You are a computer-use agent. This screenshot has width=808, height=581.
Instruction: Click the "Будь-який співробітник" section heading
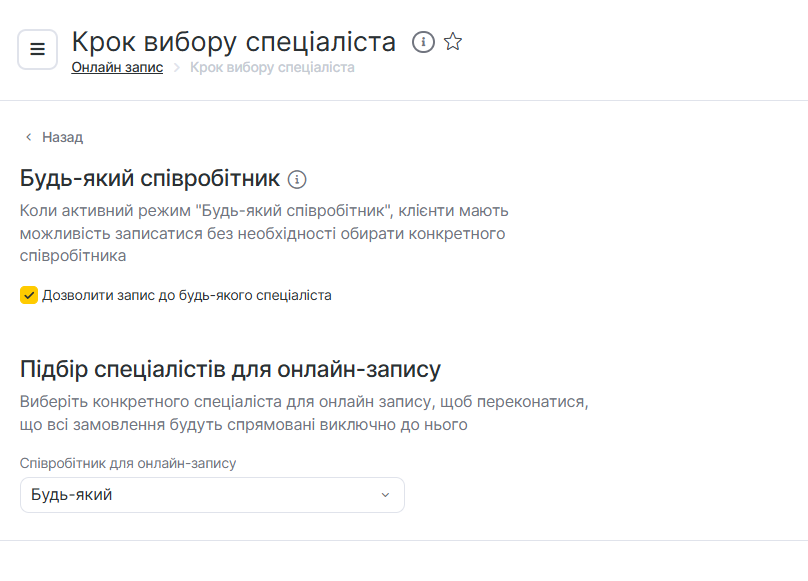[150, 179]
